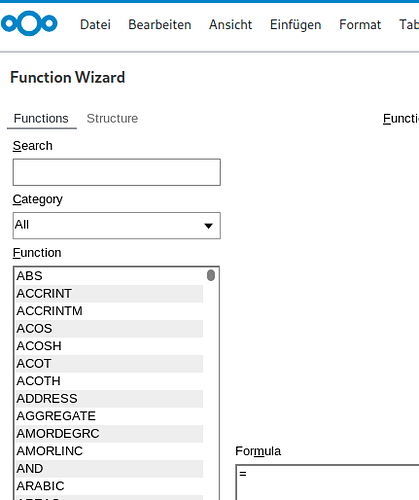Screen dimensions: 419x500
Task: Select the Functions tab
Action: click(x=41, y=119)
